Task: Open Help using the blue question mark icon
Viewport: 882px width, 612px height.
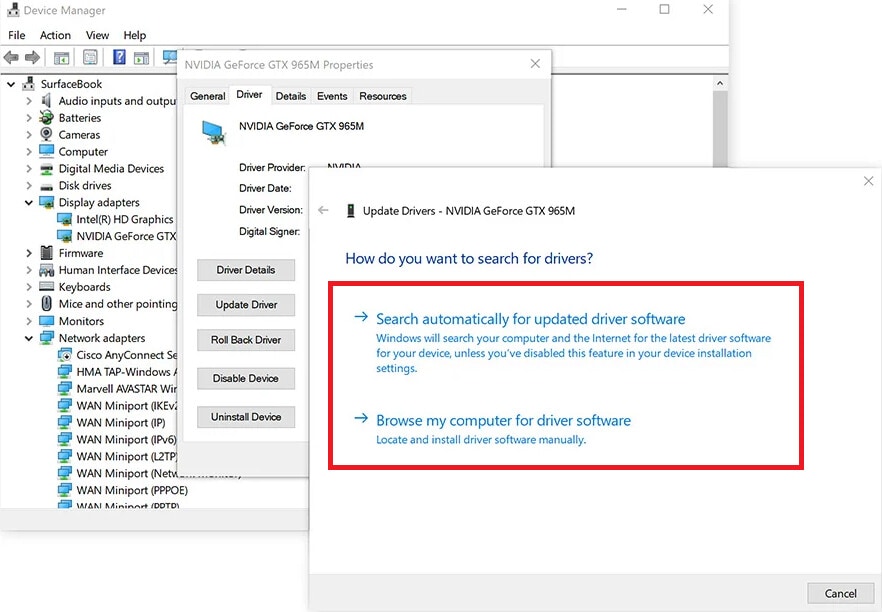Action: tap(118, 57)
